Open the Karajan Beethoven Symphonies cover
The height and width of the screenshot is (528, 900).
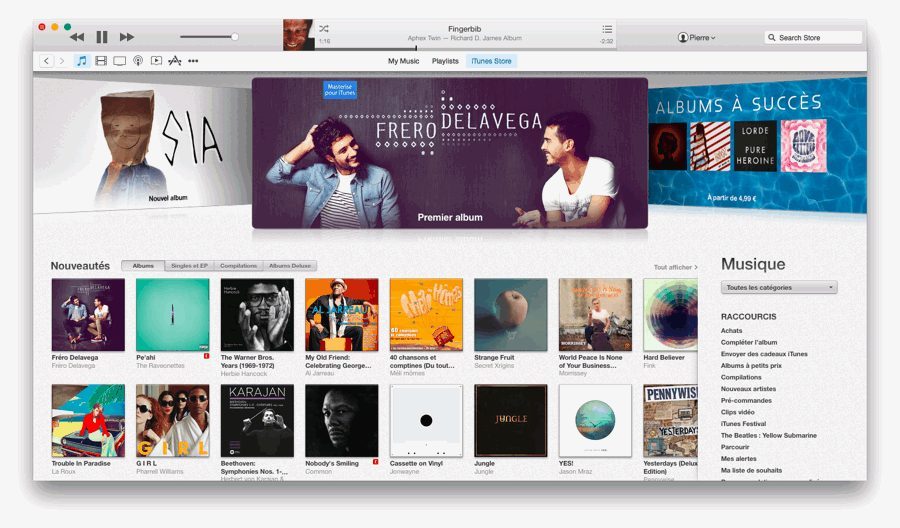click(x=257, y=421)
